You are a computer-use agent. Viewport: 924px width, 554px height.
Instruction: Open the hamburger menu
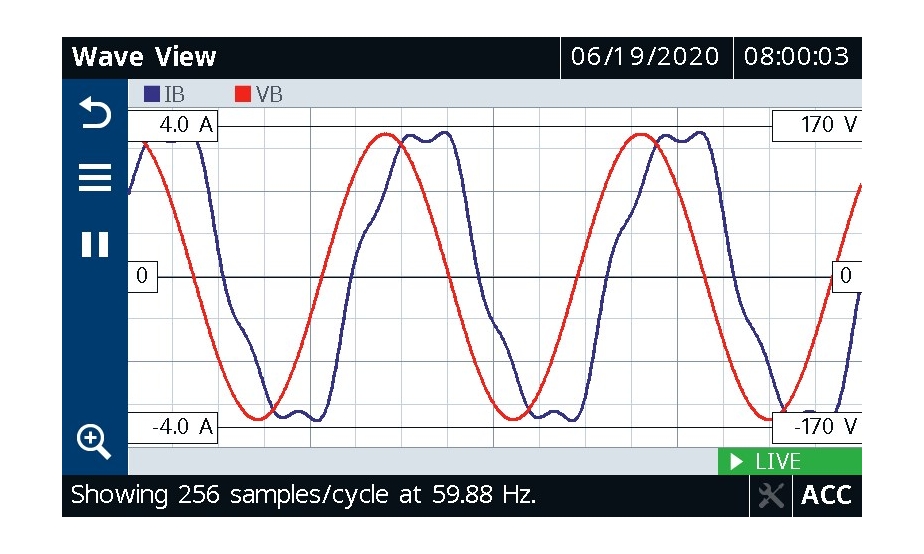(95, 179)
